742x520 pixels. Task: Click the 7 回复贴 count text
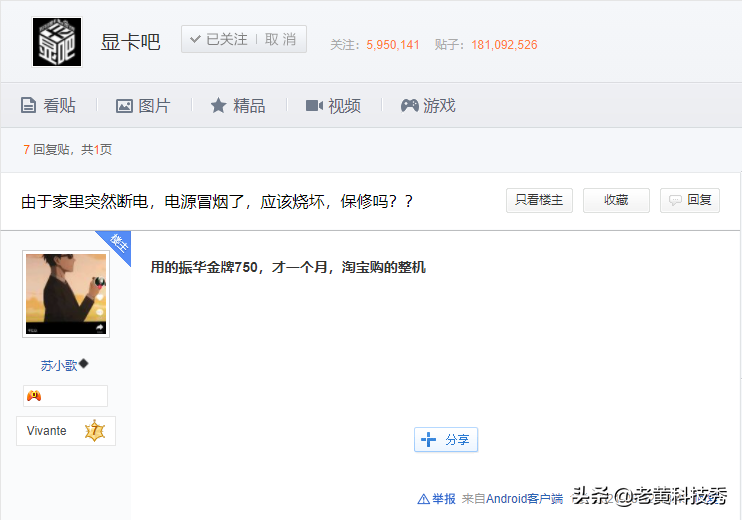[46, 150]
